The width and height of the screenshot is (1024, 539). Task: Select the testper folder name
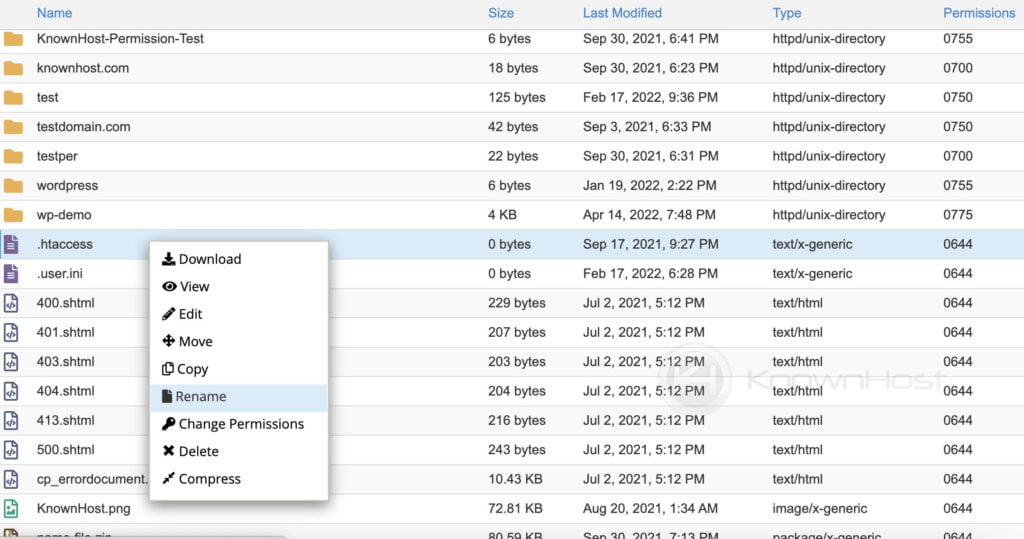coord(57,156)
